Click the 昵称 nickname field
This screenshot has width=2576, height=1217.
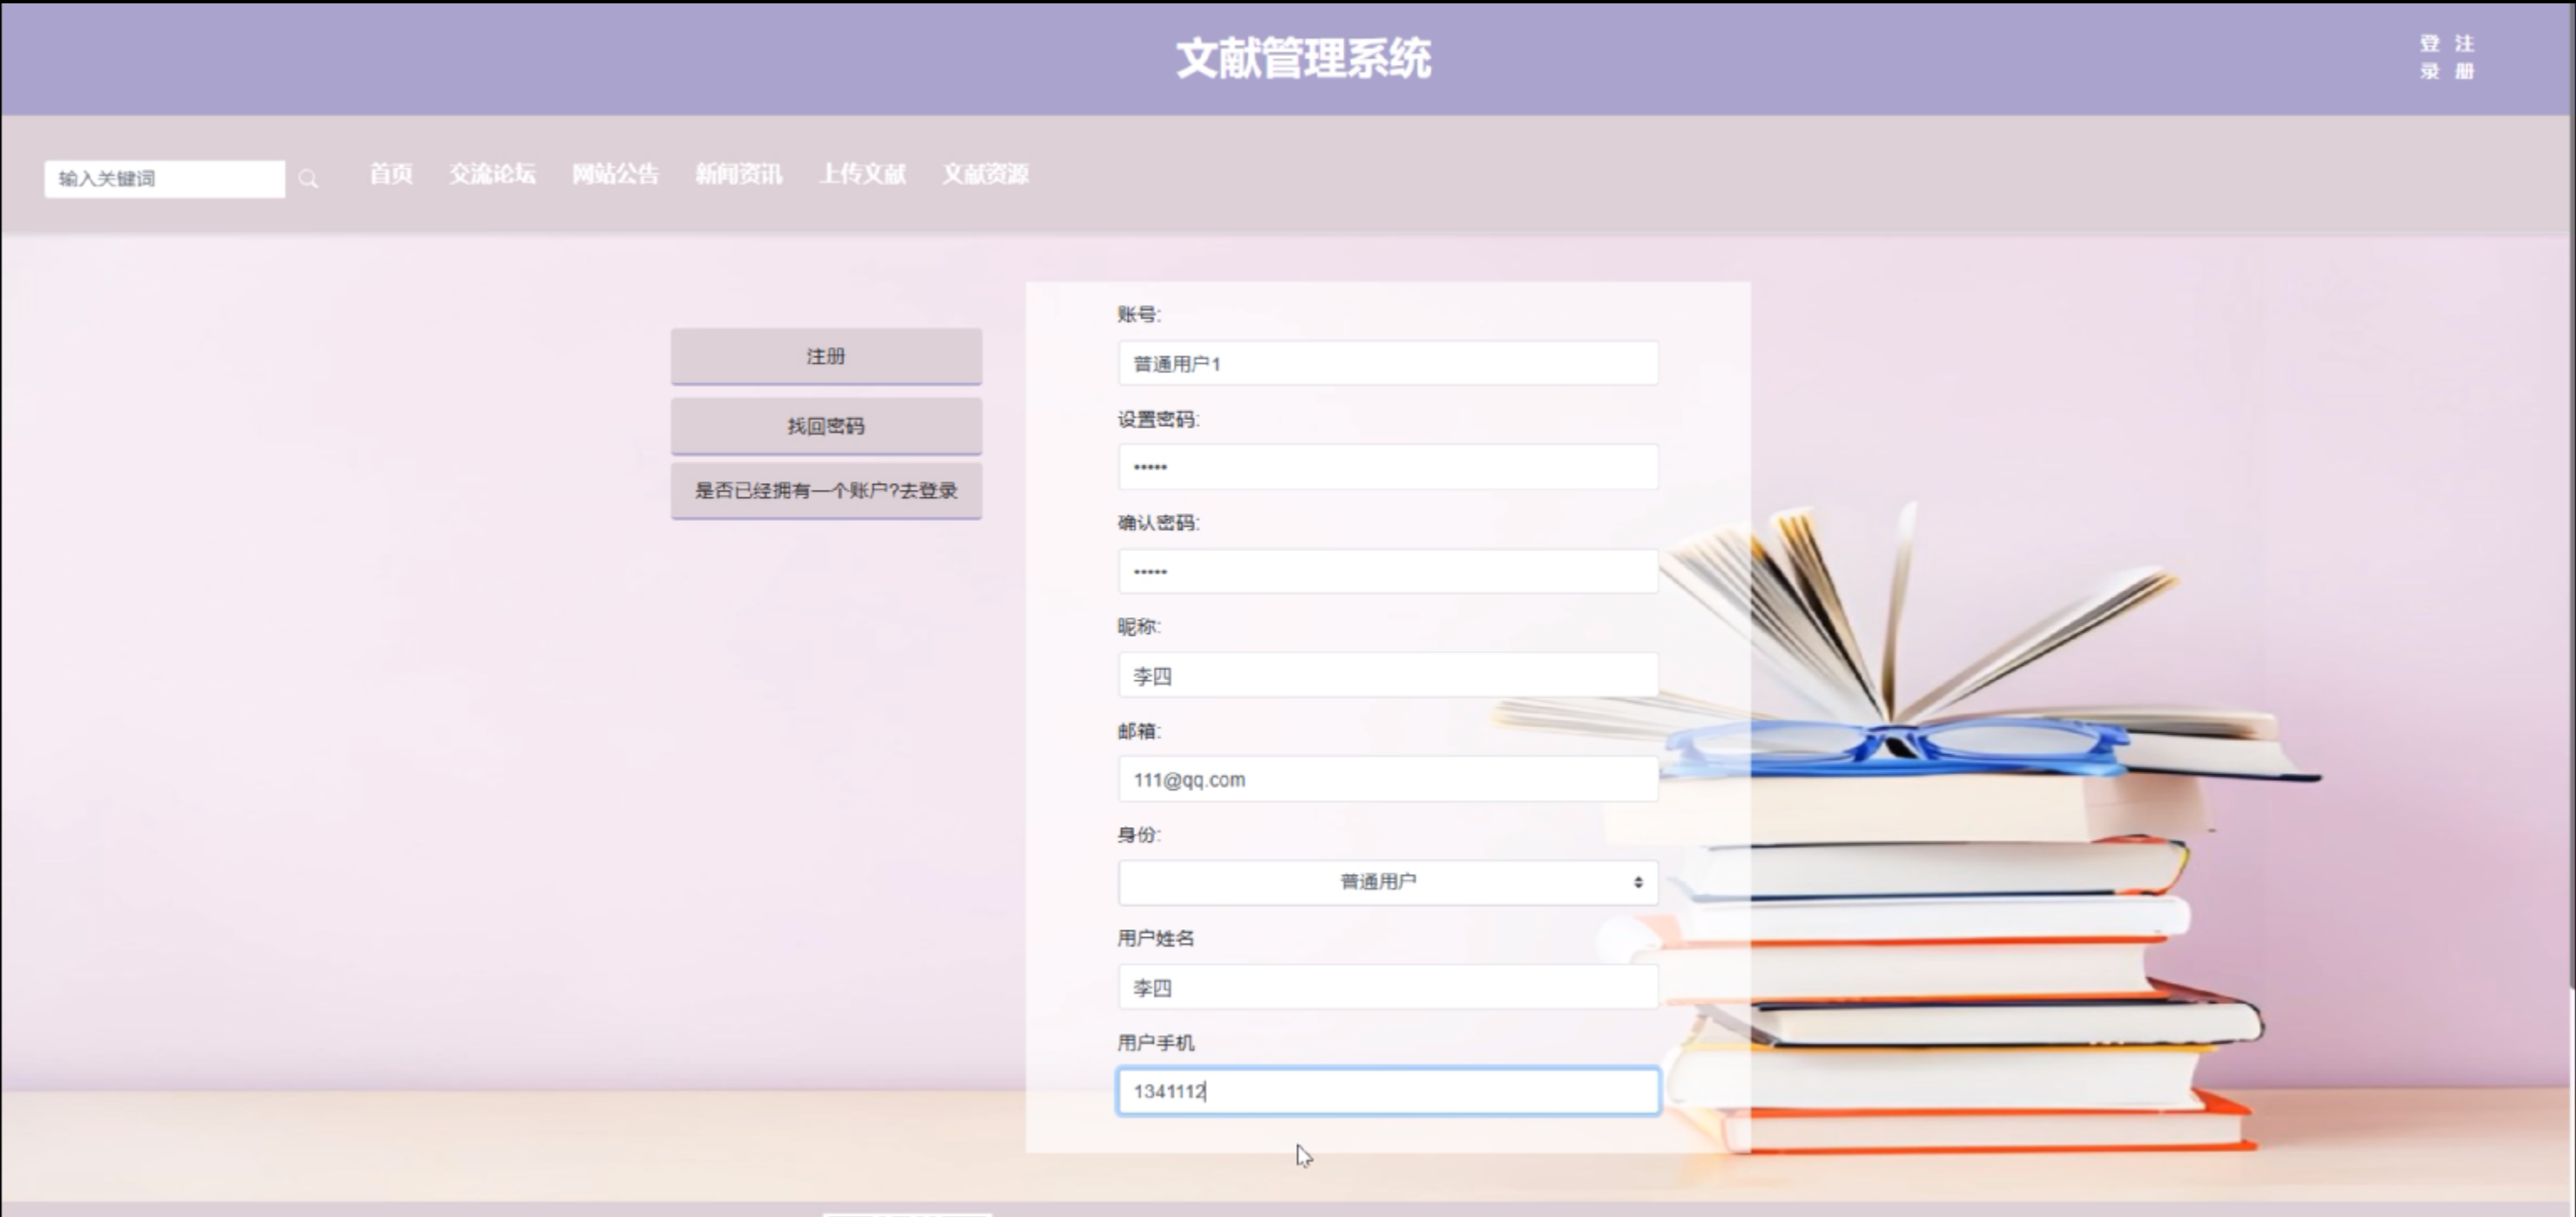[x=1387, y=676]
